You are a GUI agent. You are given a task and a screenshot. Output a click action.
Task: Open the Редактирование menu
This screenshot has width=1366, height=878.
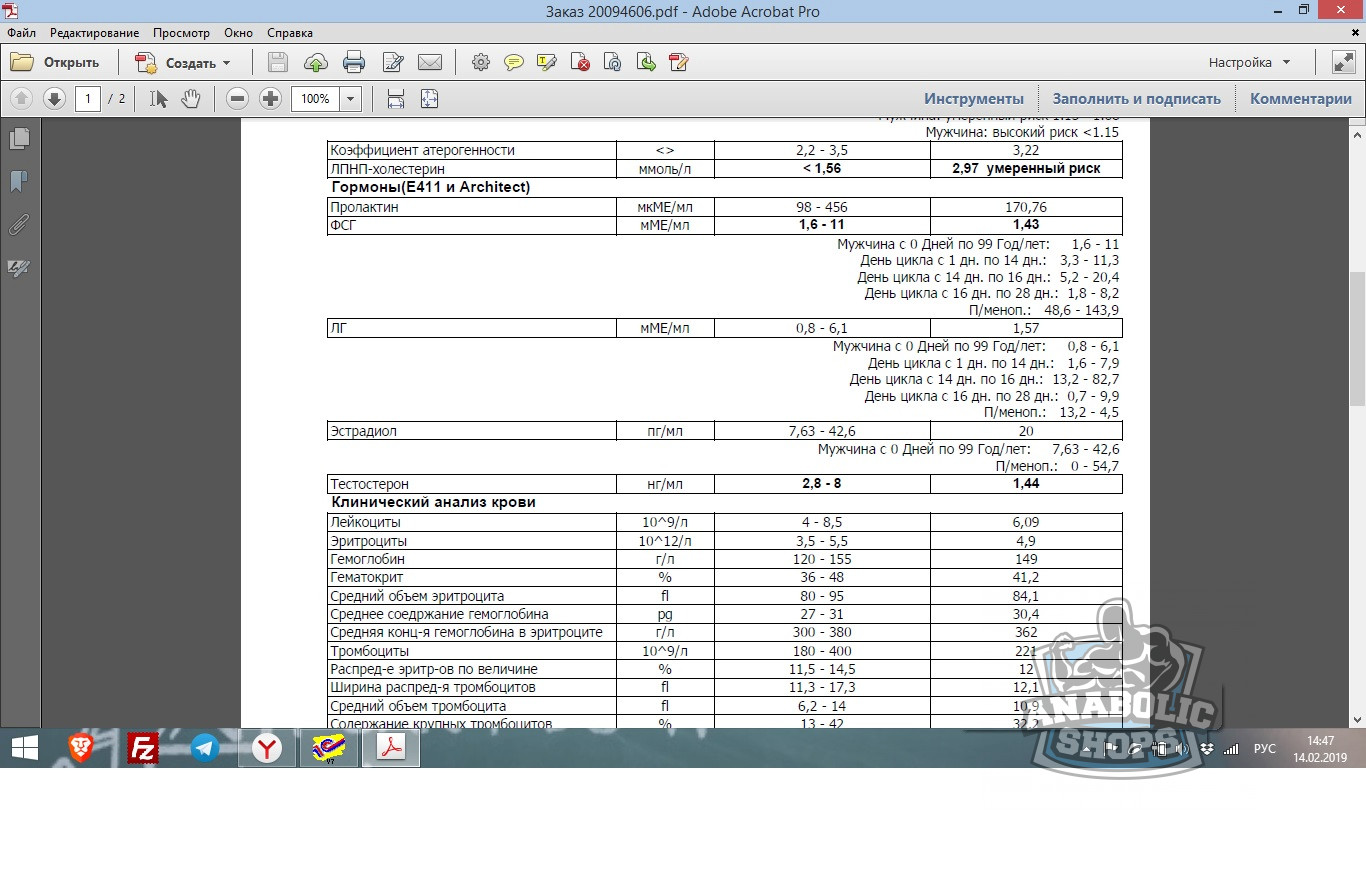tap(94, 33)
